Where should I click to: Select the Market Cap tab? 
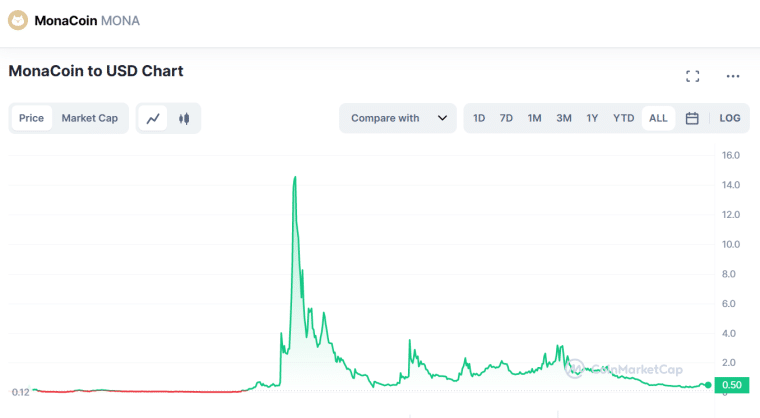[90, 118]
